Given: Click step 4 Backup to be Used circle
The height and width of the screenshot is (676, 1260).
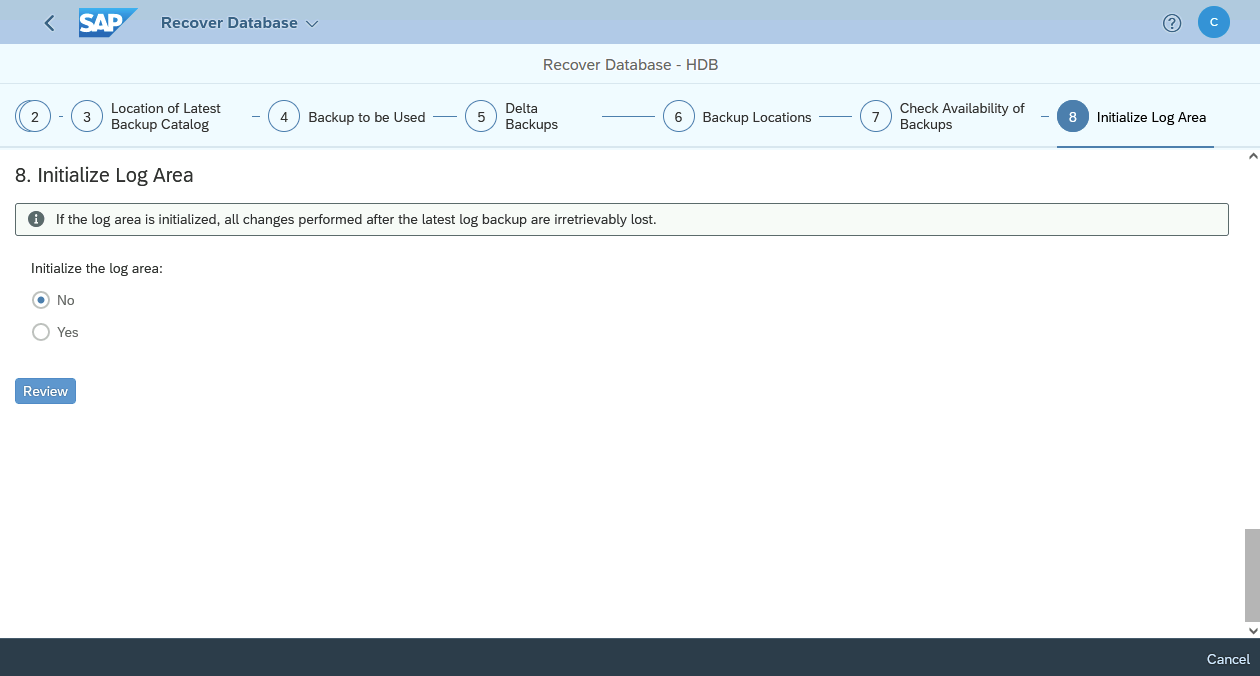Looking at the screenshot, I should [283, 116].
